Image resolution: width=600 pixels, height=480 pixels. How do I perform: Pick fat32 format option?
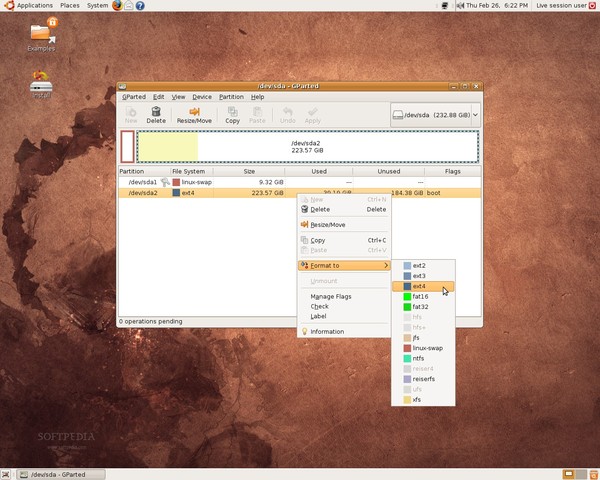click(423, 307)
